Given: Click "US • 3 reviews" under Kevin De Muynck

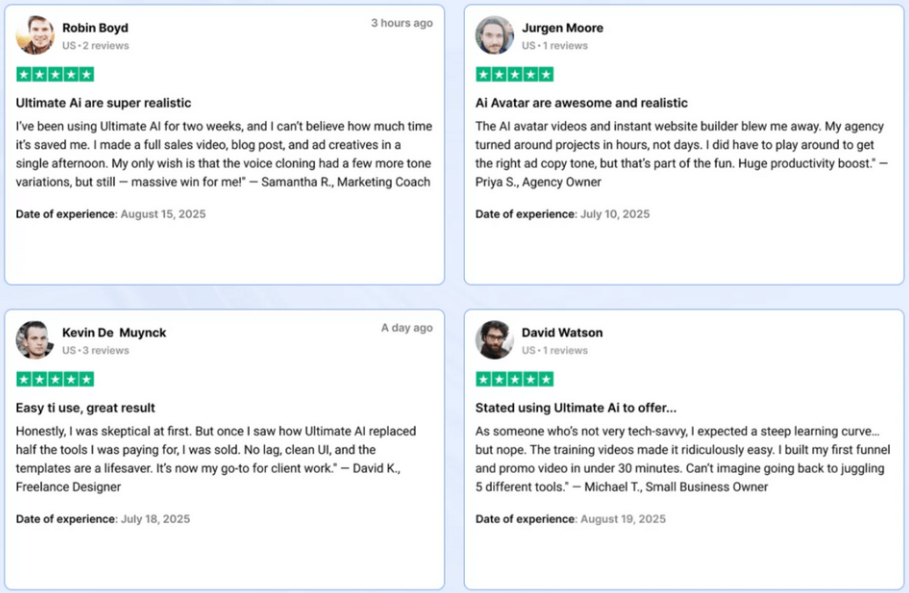Looking at the screenshot, I should tap(96, 351).
